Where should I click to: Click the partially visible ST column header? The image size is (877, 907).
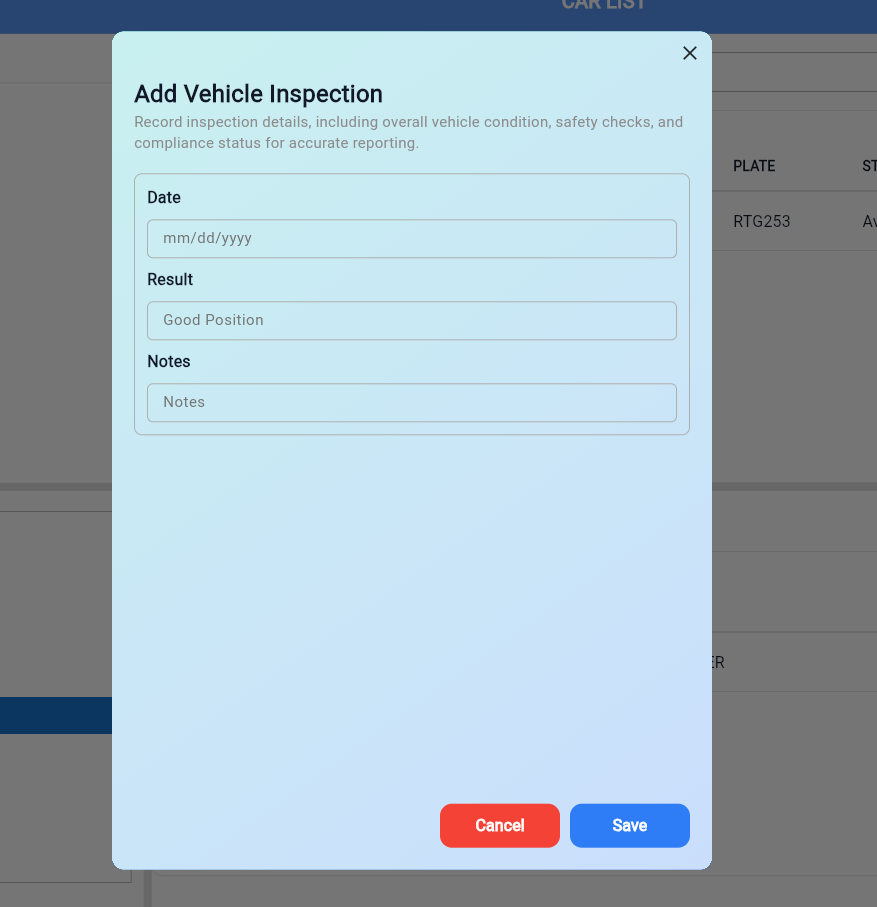[x=868, y=167]
